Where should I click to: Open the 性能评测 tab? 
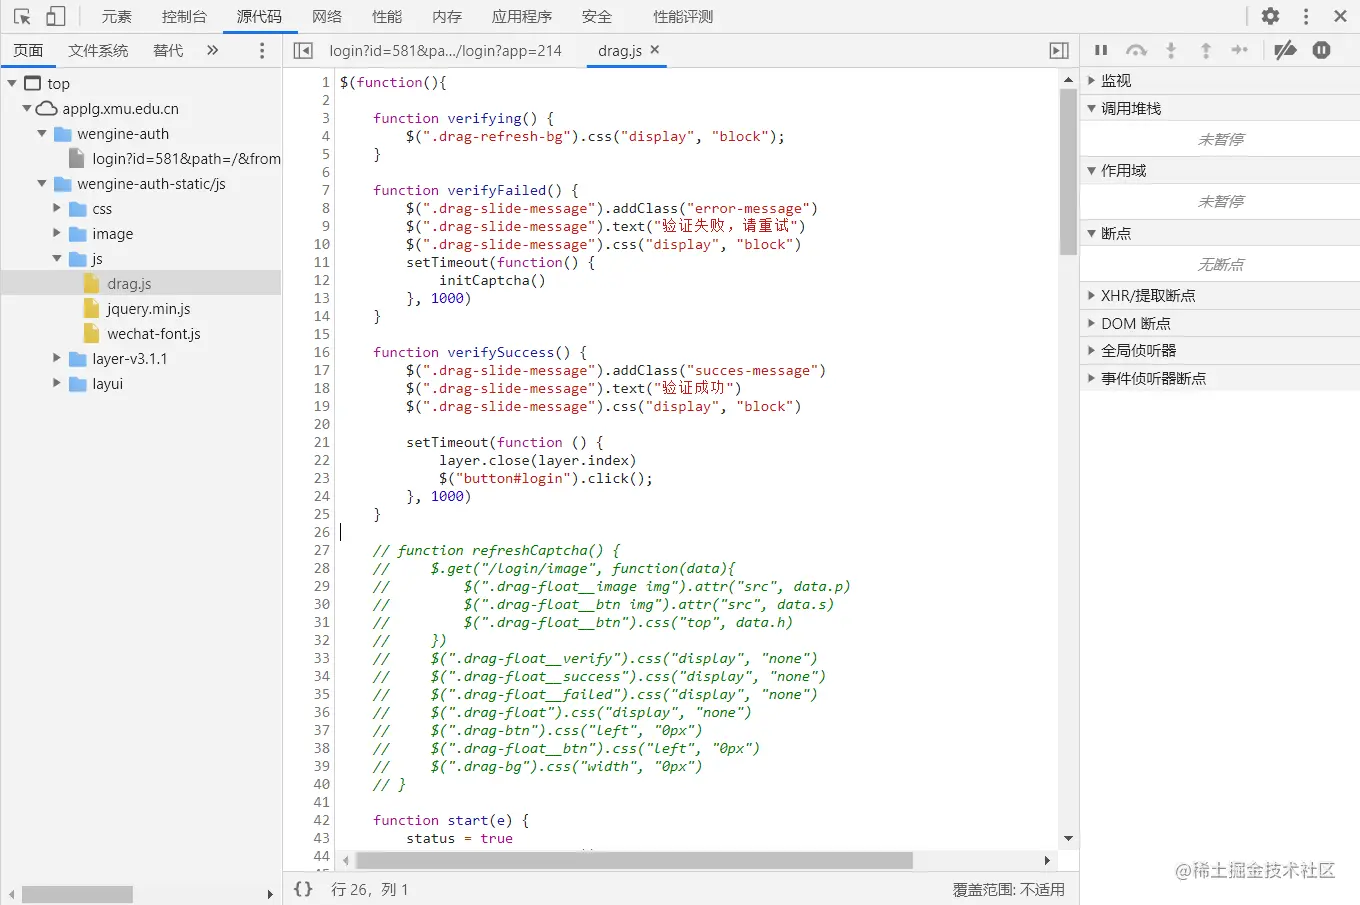tap(683, 17)
